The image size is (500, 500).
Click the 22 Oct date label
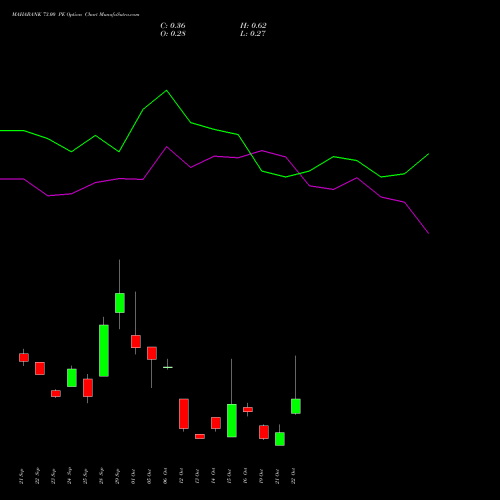294,476
